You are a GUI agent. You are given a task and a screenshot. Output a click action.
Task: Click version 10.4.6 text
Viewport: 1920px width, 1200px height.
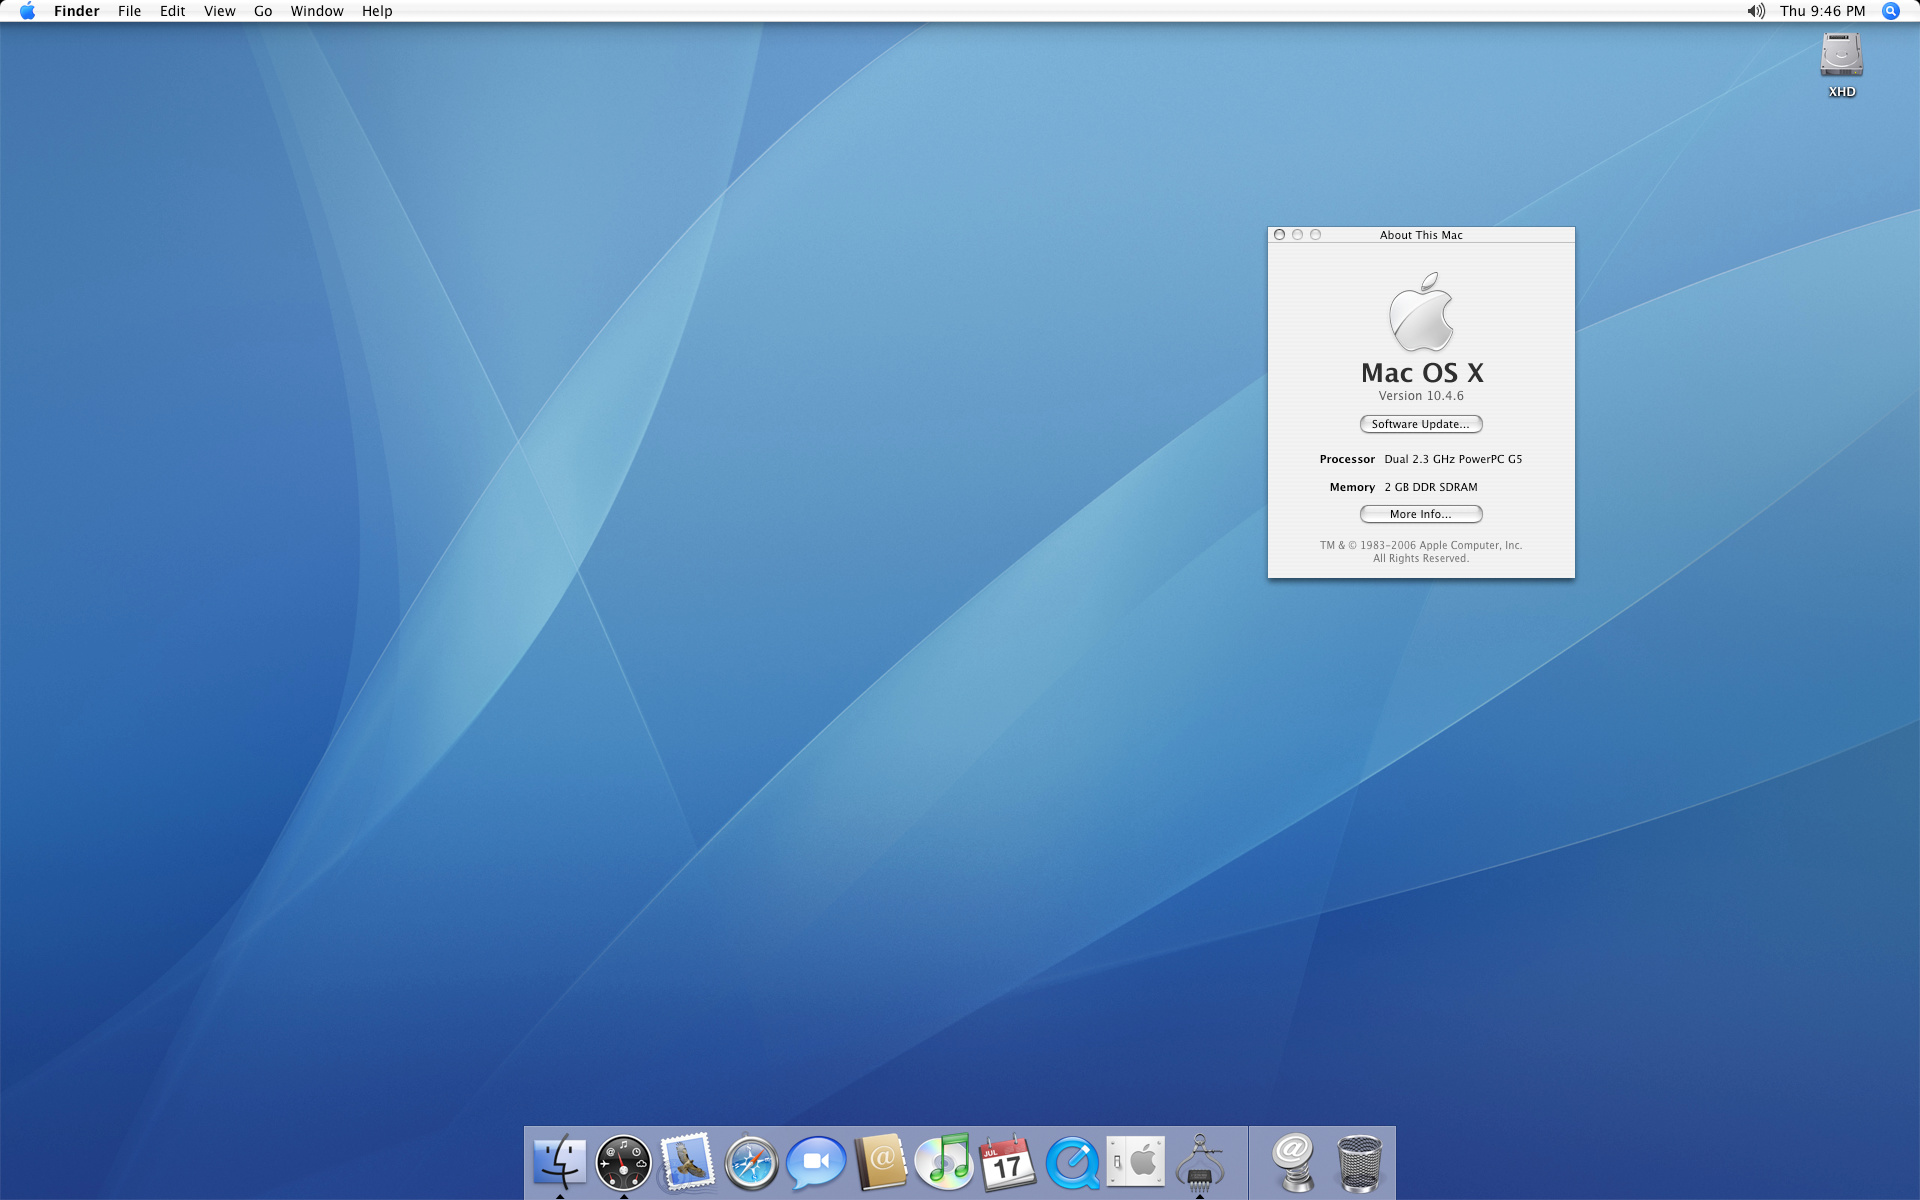click(1420, 396)
